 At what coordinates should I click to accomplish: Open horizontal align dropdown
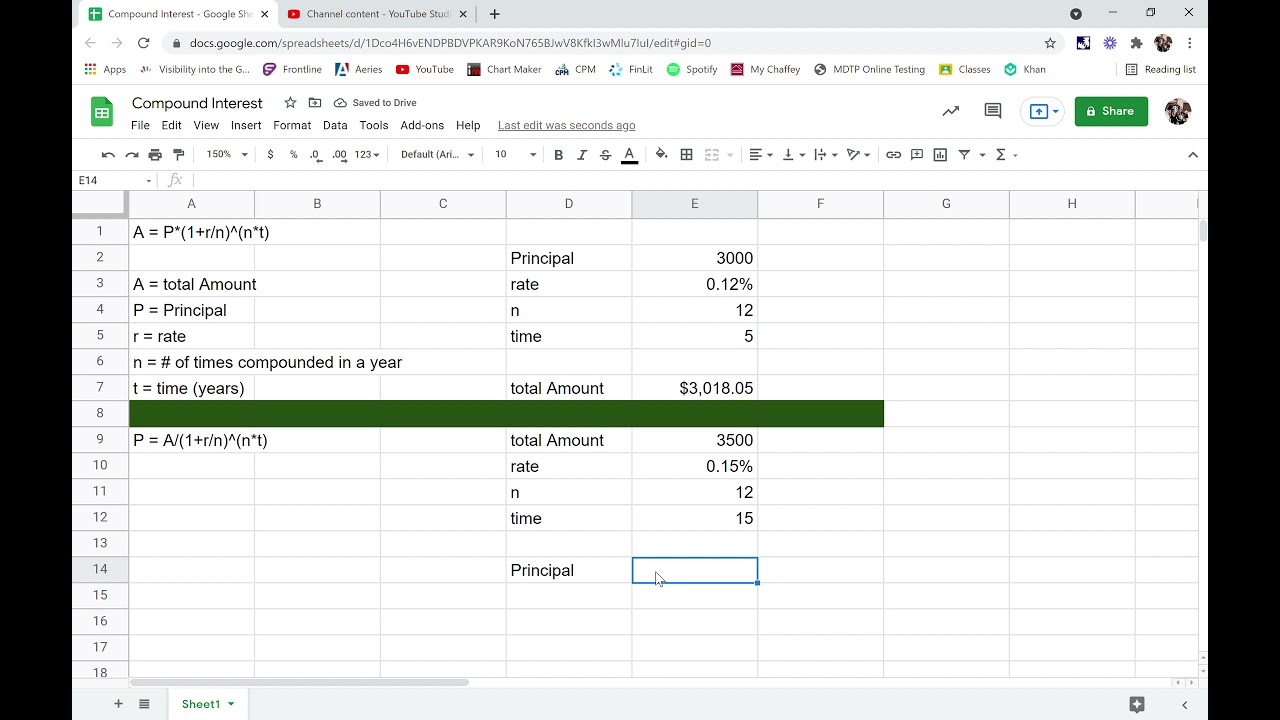[761, 154]
